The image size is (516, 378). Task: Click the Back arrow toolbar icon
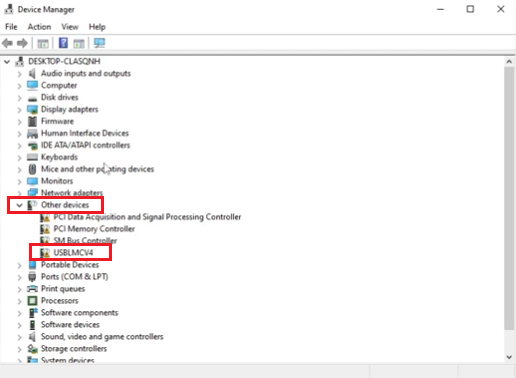[7, 43]
